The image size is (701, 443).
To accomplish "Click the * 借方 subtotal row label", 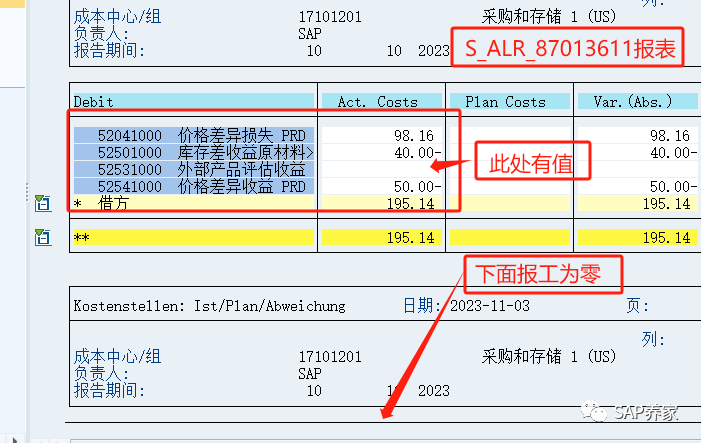I will 194,203.
